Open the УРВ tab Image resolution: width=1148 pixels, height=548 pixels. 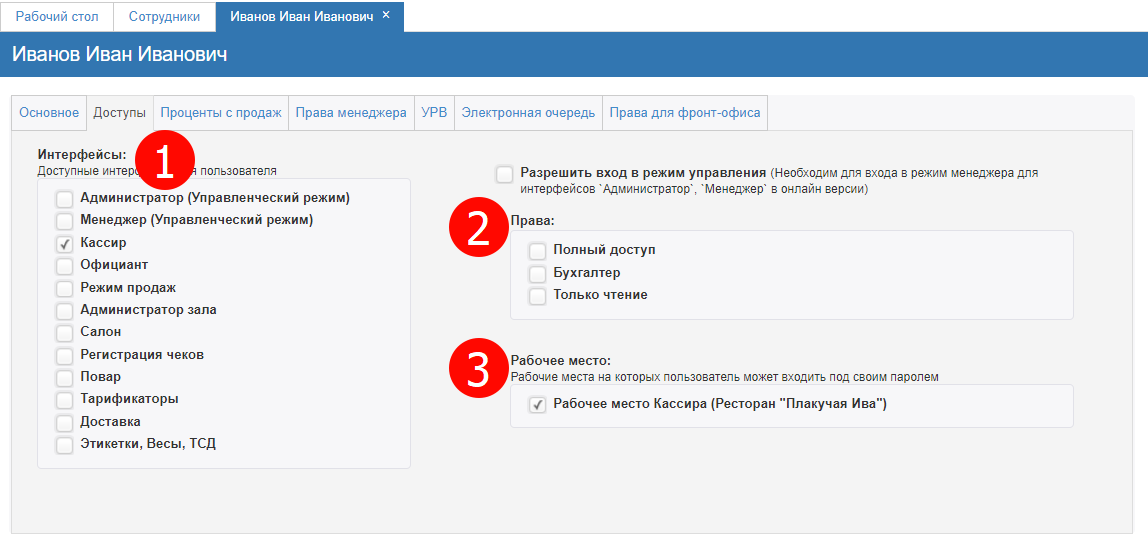point(434,113)
